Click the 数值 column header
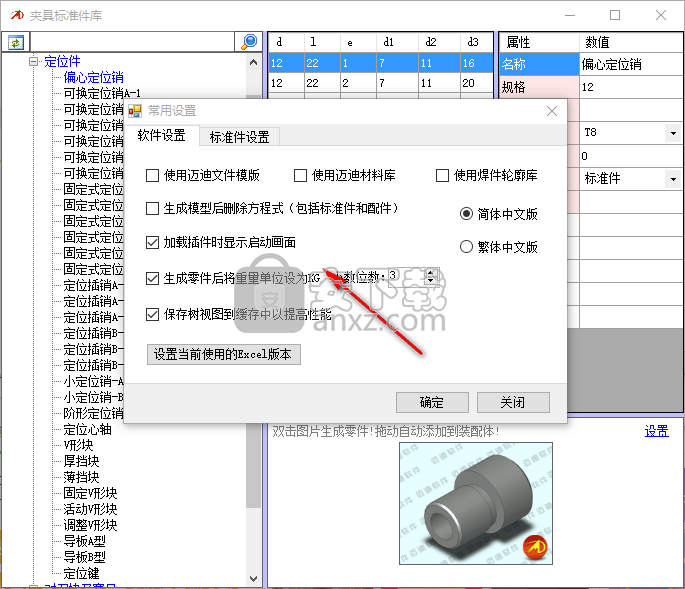 [631, 42]
